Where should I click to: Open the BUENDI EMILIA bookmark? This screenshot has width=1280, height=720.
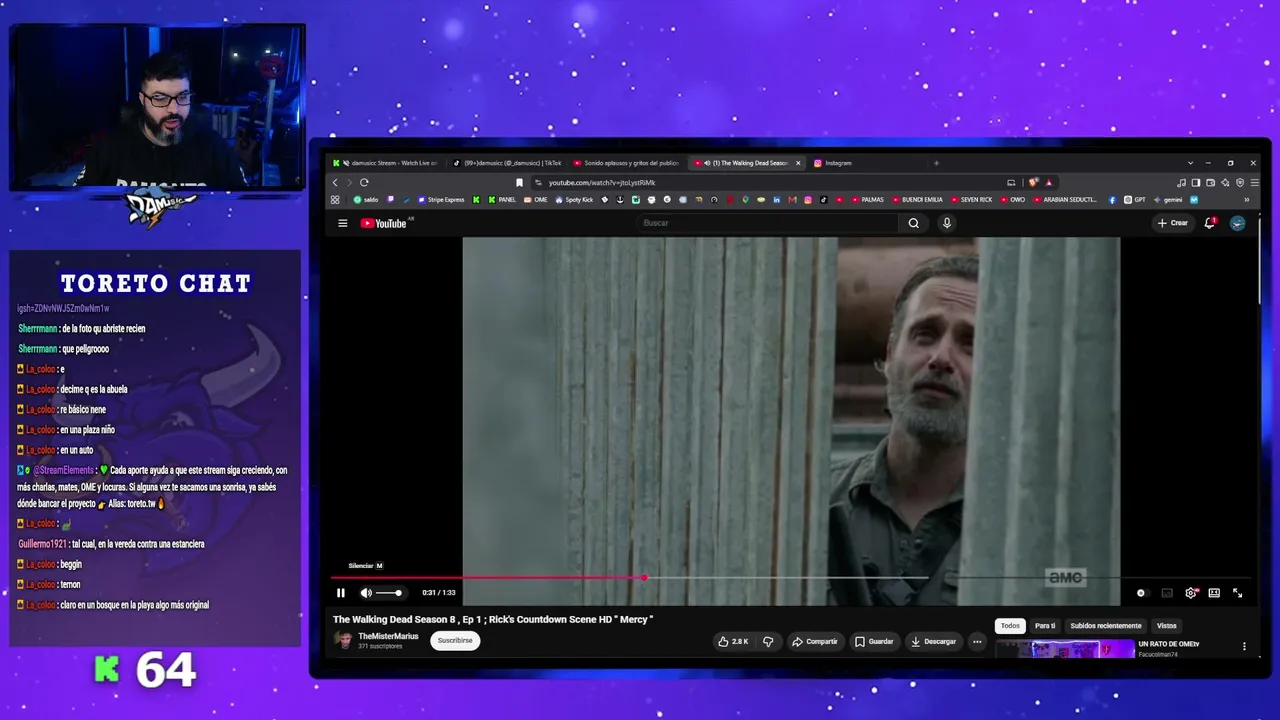(x=917, y=200)
